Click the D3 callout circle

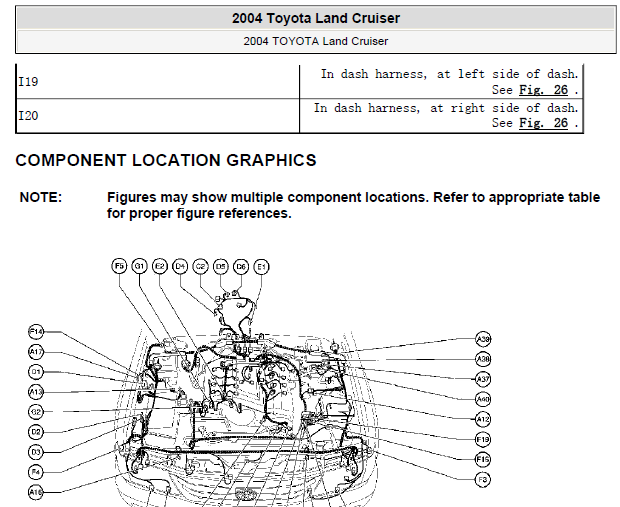36,452
